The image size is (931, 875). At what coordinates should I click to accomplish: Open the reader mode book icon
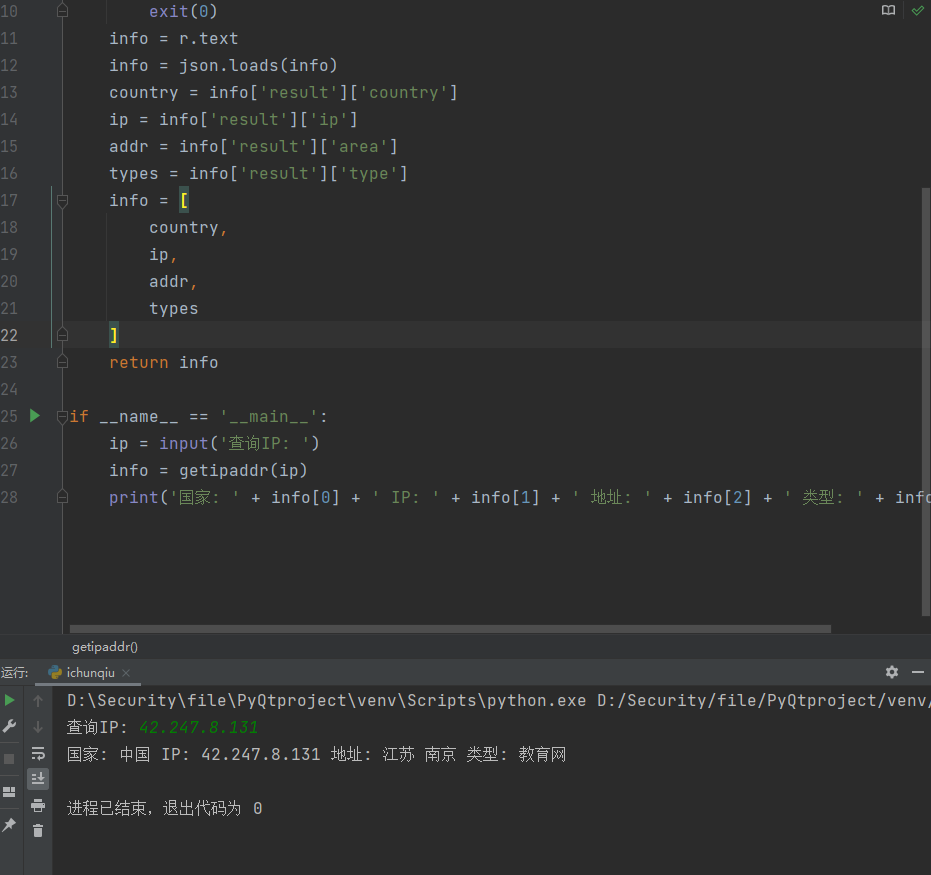[888, 10]
